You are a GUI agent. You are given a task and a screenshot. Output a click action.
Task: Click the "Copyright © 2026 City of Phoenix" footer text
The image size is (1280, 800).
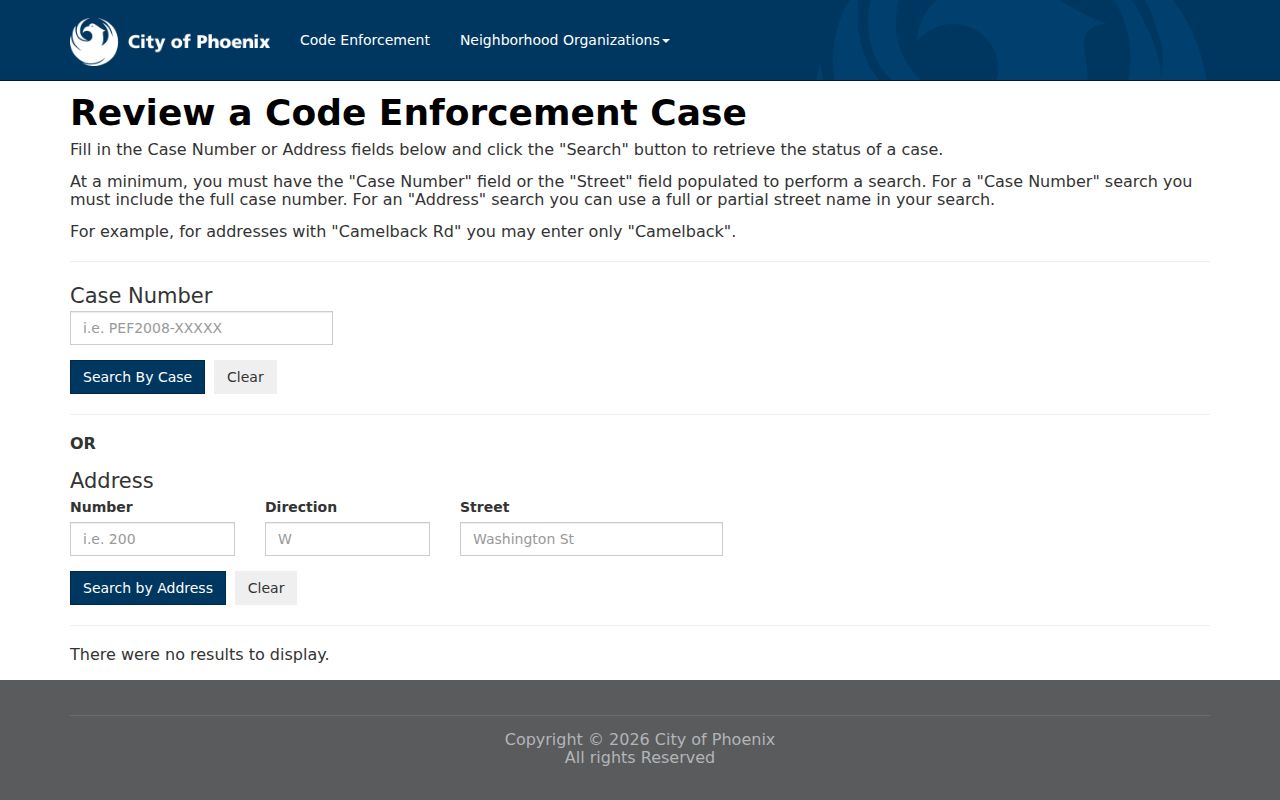click(640, 740)
